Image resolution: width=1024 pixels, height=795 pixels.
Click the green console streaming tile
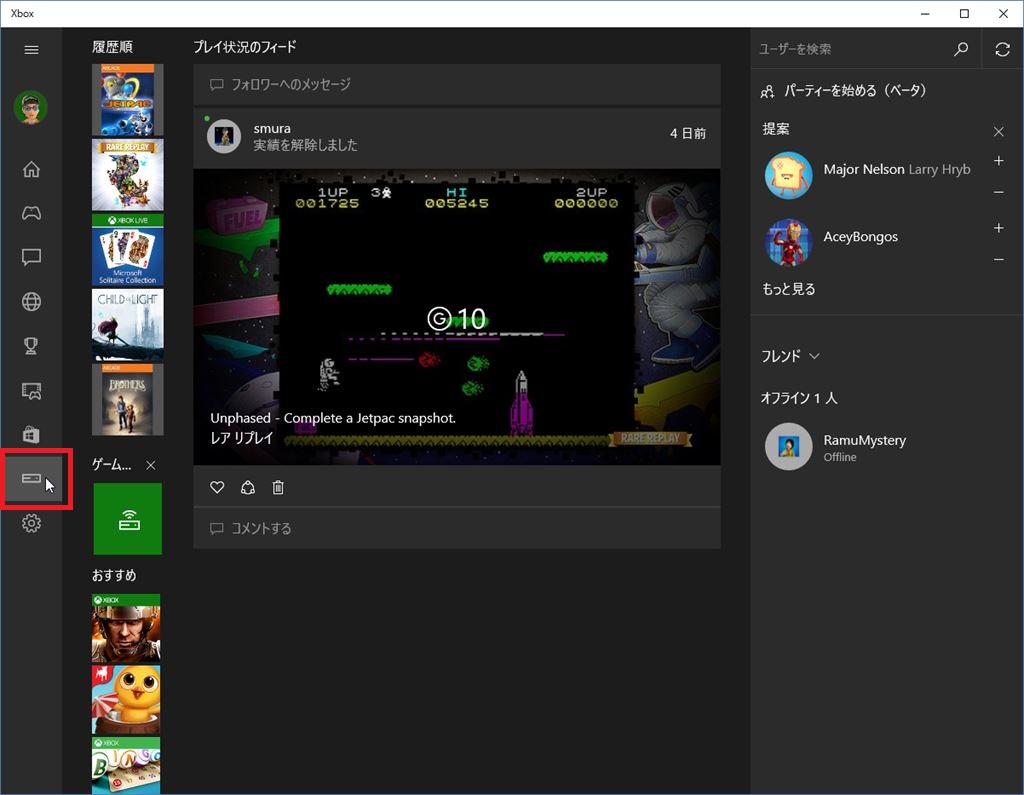pyautogui.click(x=127, y=519)
